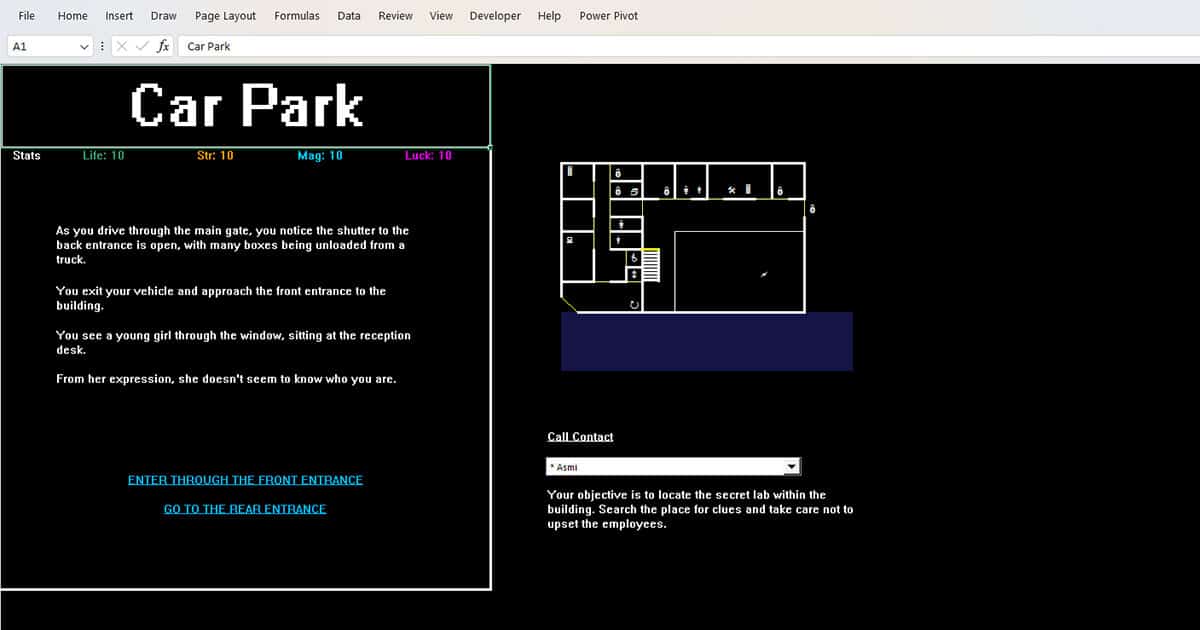This screenshot has height=630, width=1200.
Task: Click the wheelchair icon on the floor map
Action: (633, 258)
